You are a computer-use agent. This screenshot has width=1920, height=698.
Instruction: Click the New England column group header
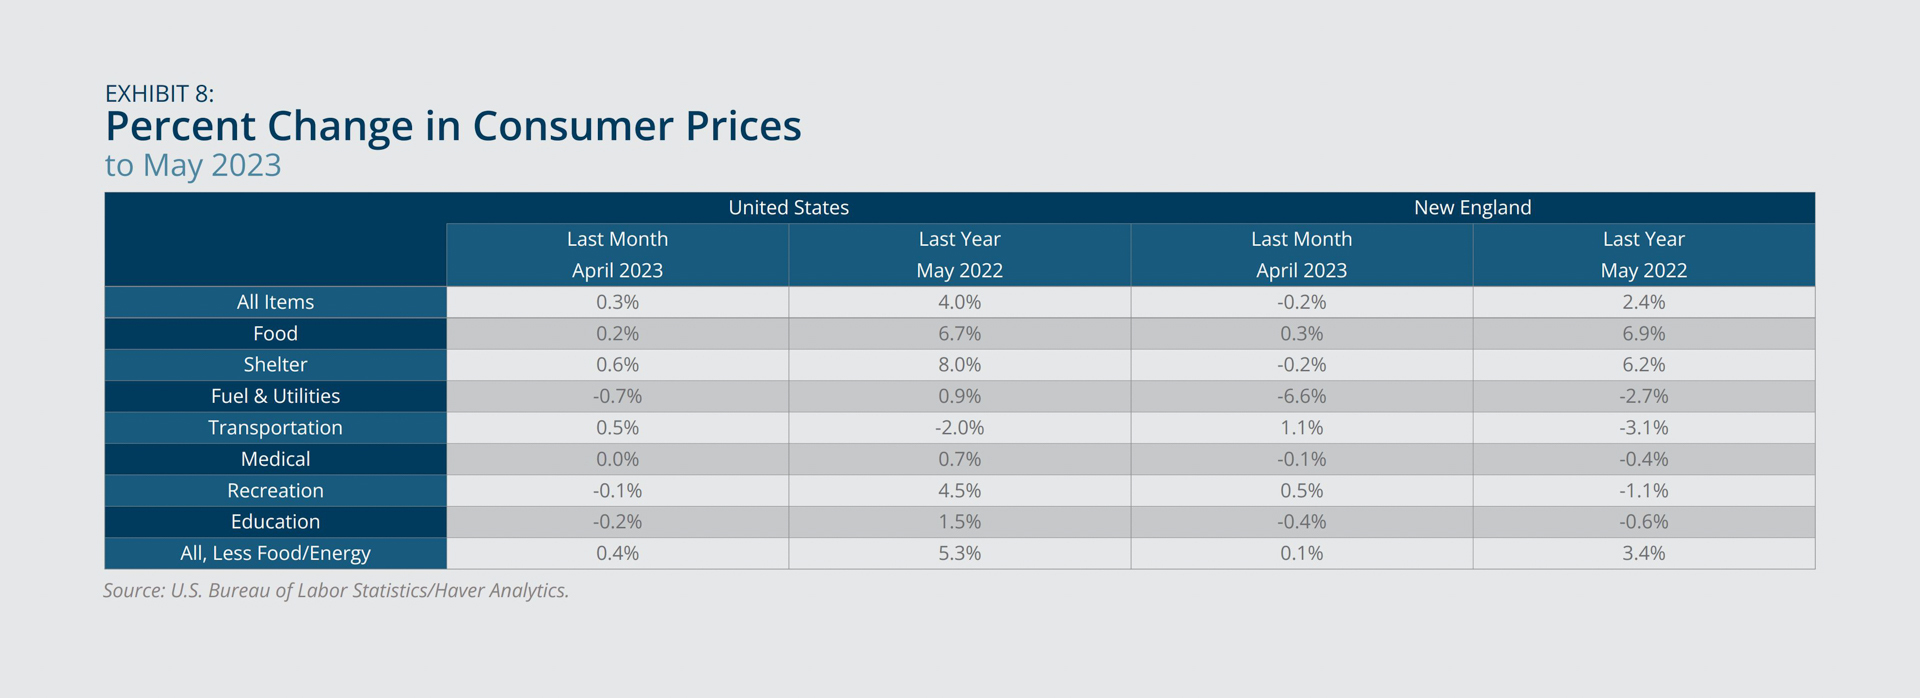pos(1472,207)
